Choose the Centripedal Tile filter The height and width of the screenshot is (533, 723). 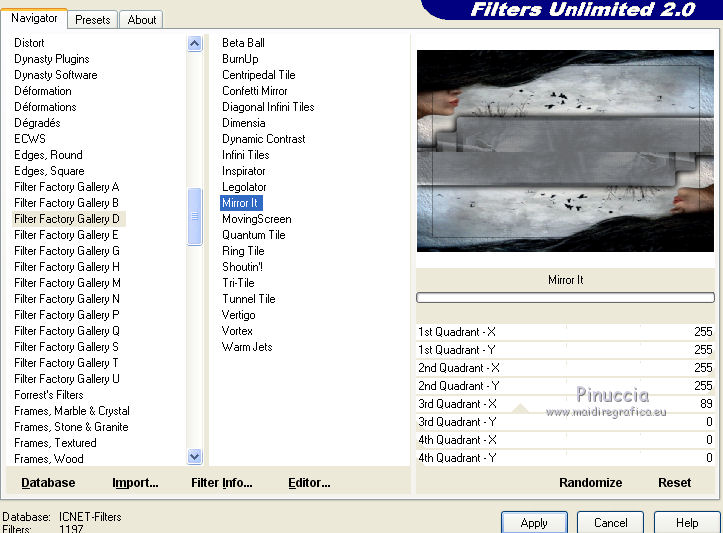pos(259,75)
